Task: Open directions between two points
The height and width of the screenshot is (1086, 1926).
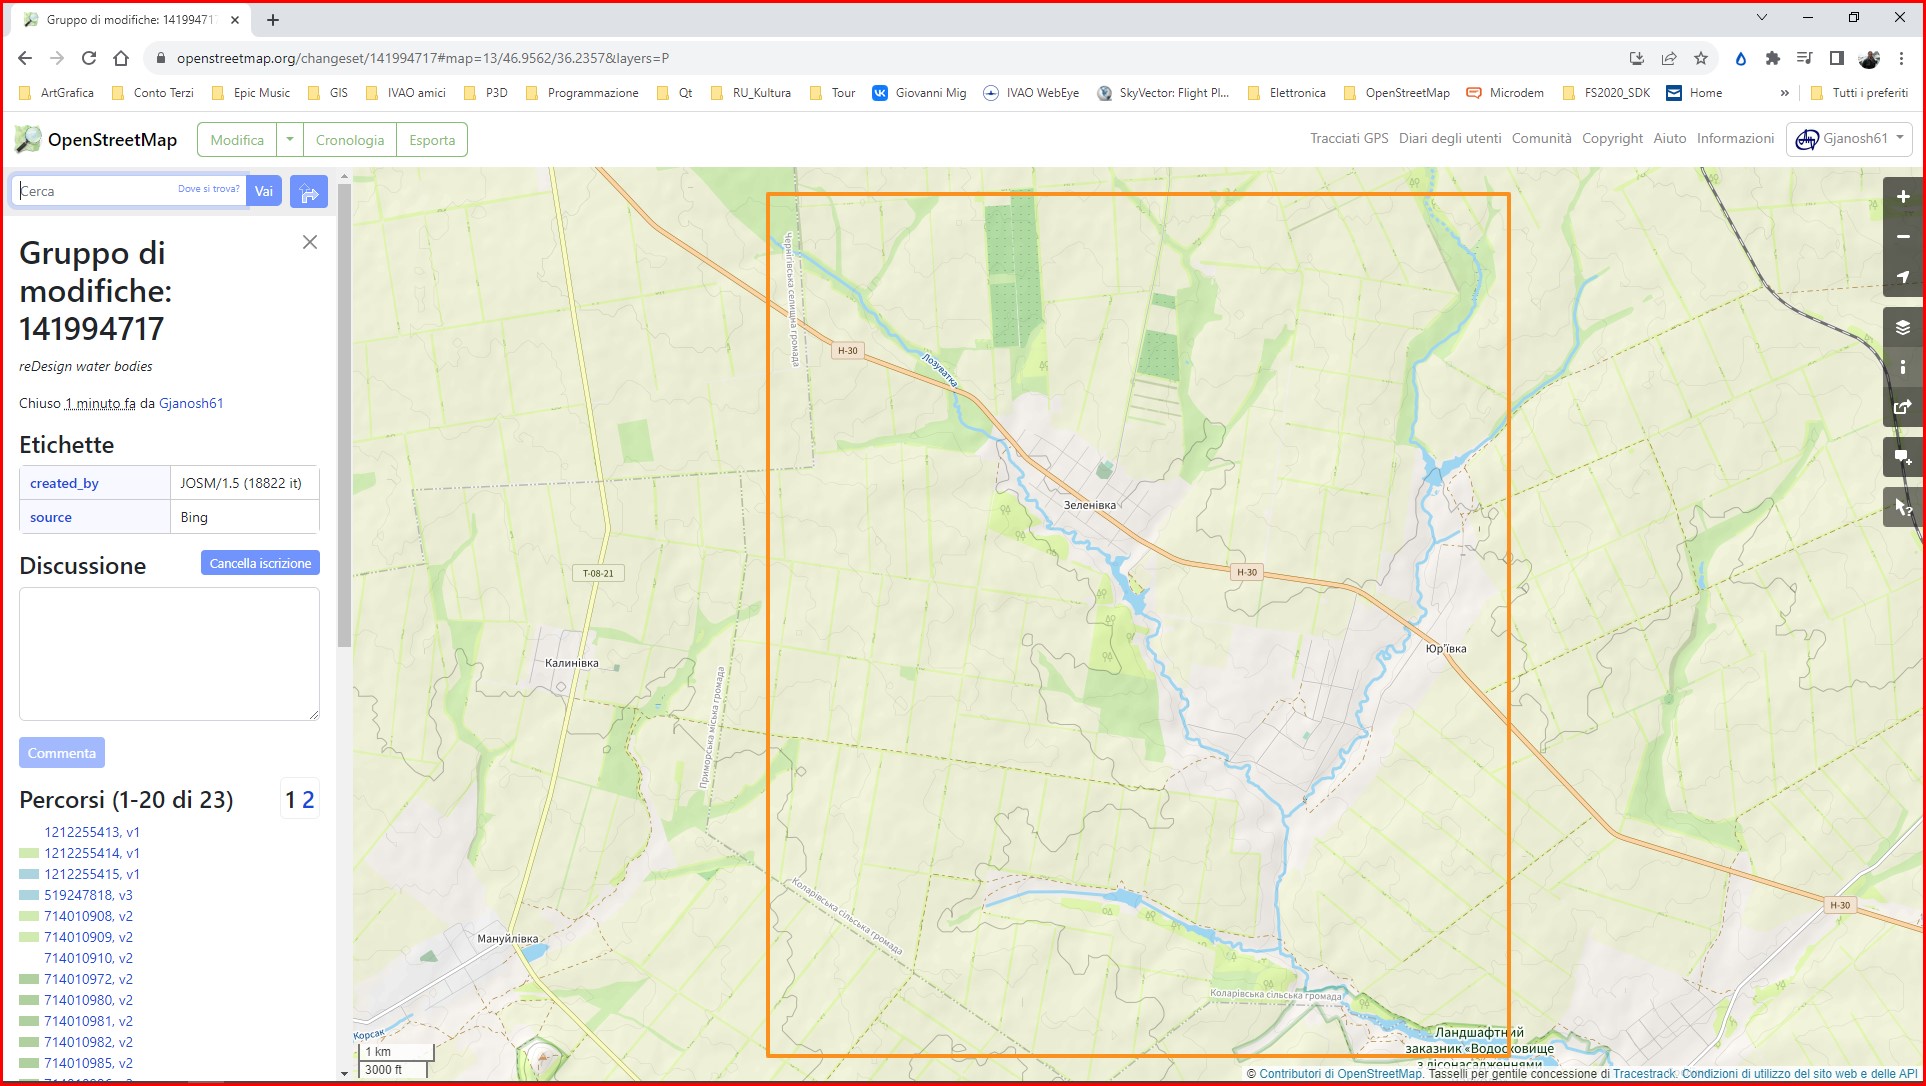Action: tap(309, 191)
